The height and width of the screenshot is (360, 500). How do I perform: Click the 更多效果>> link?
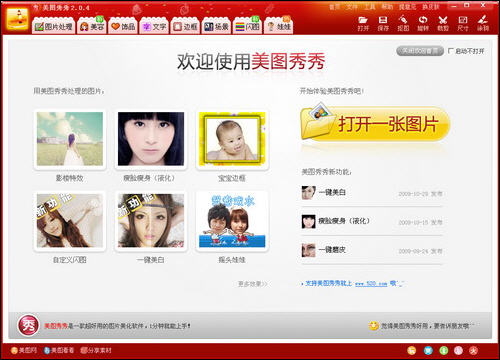click(x=253, y=284)
